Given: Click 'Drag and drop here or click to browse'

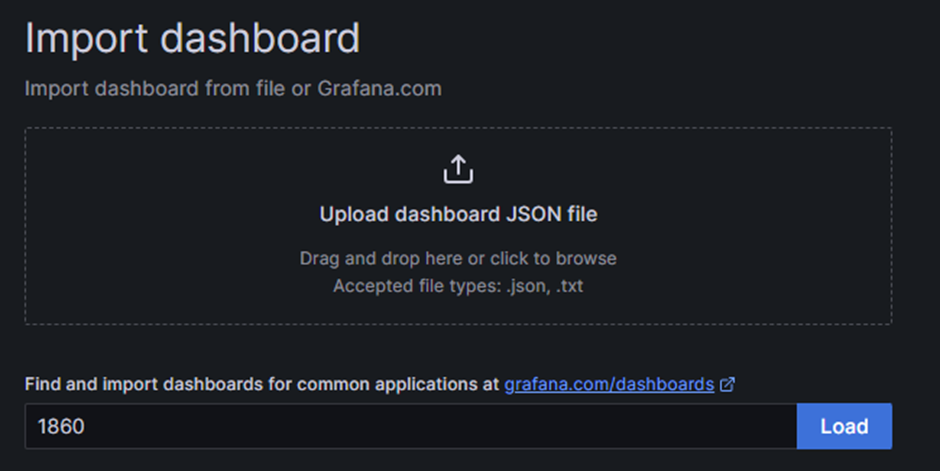Looking at the screenshot, I should coord(458,258).
